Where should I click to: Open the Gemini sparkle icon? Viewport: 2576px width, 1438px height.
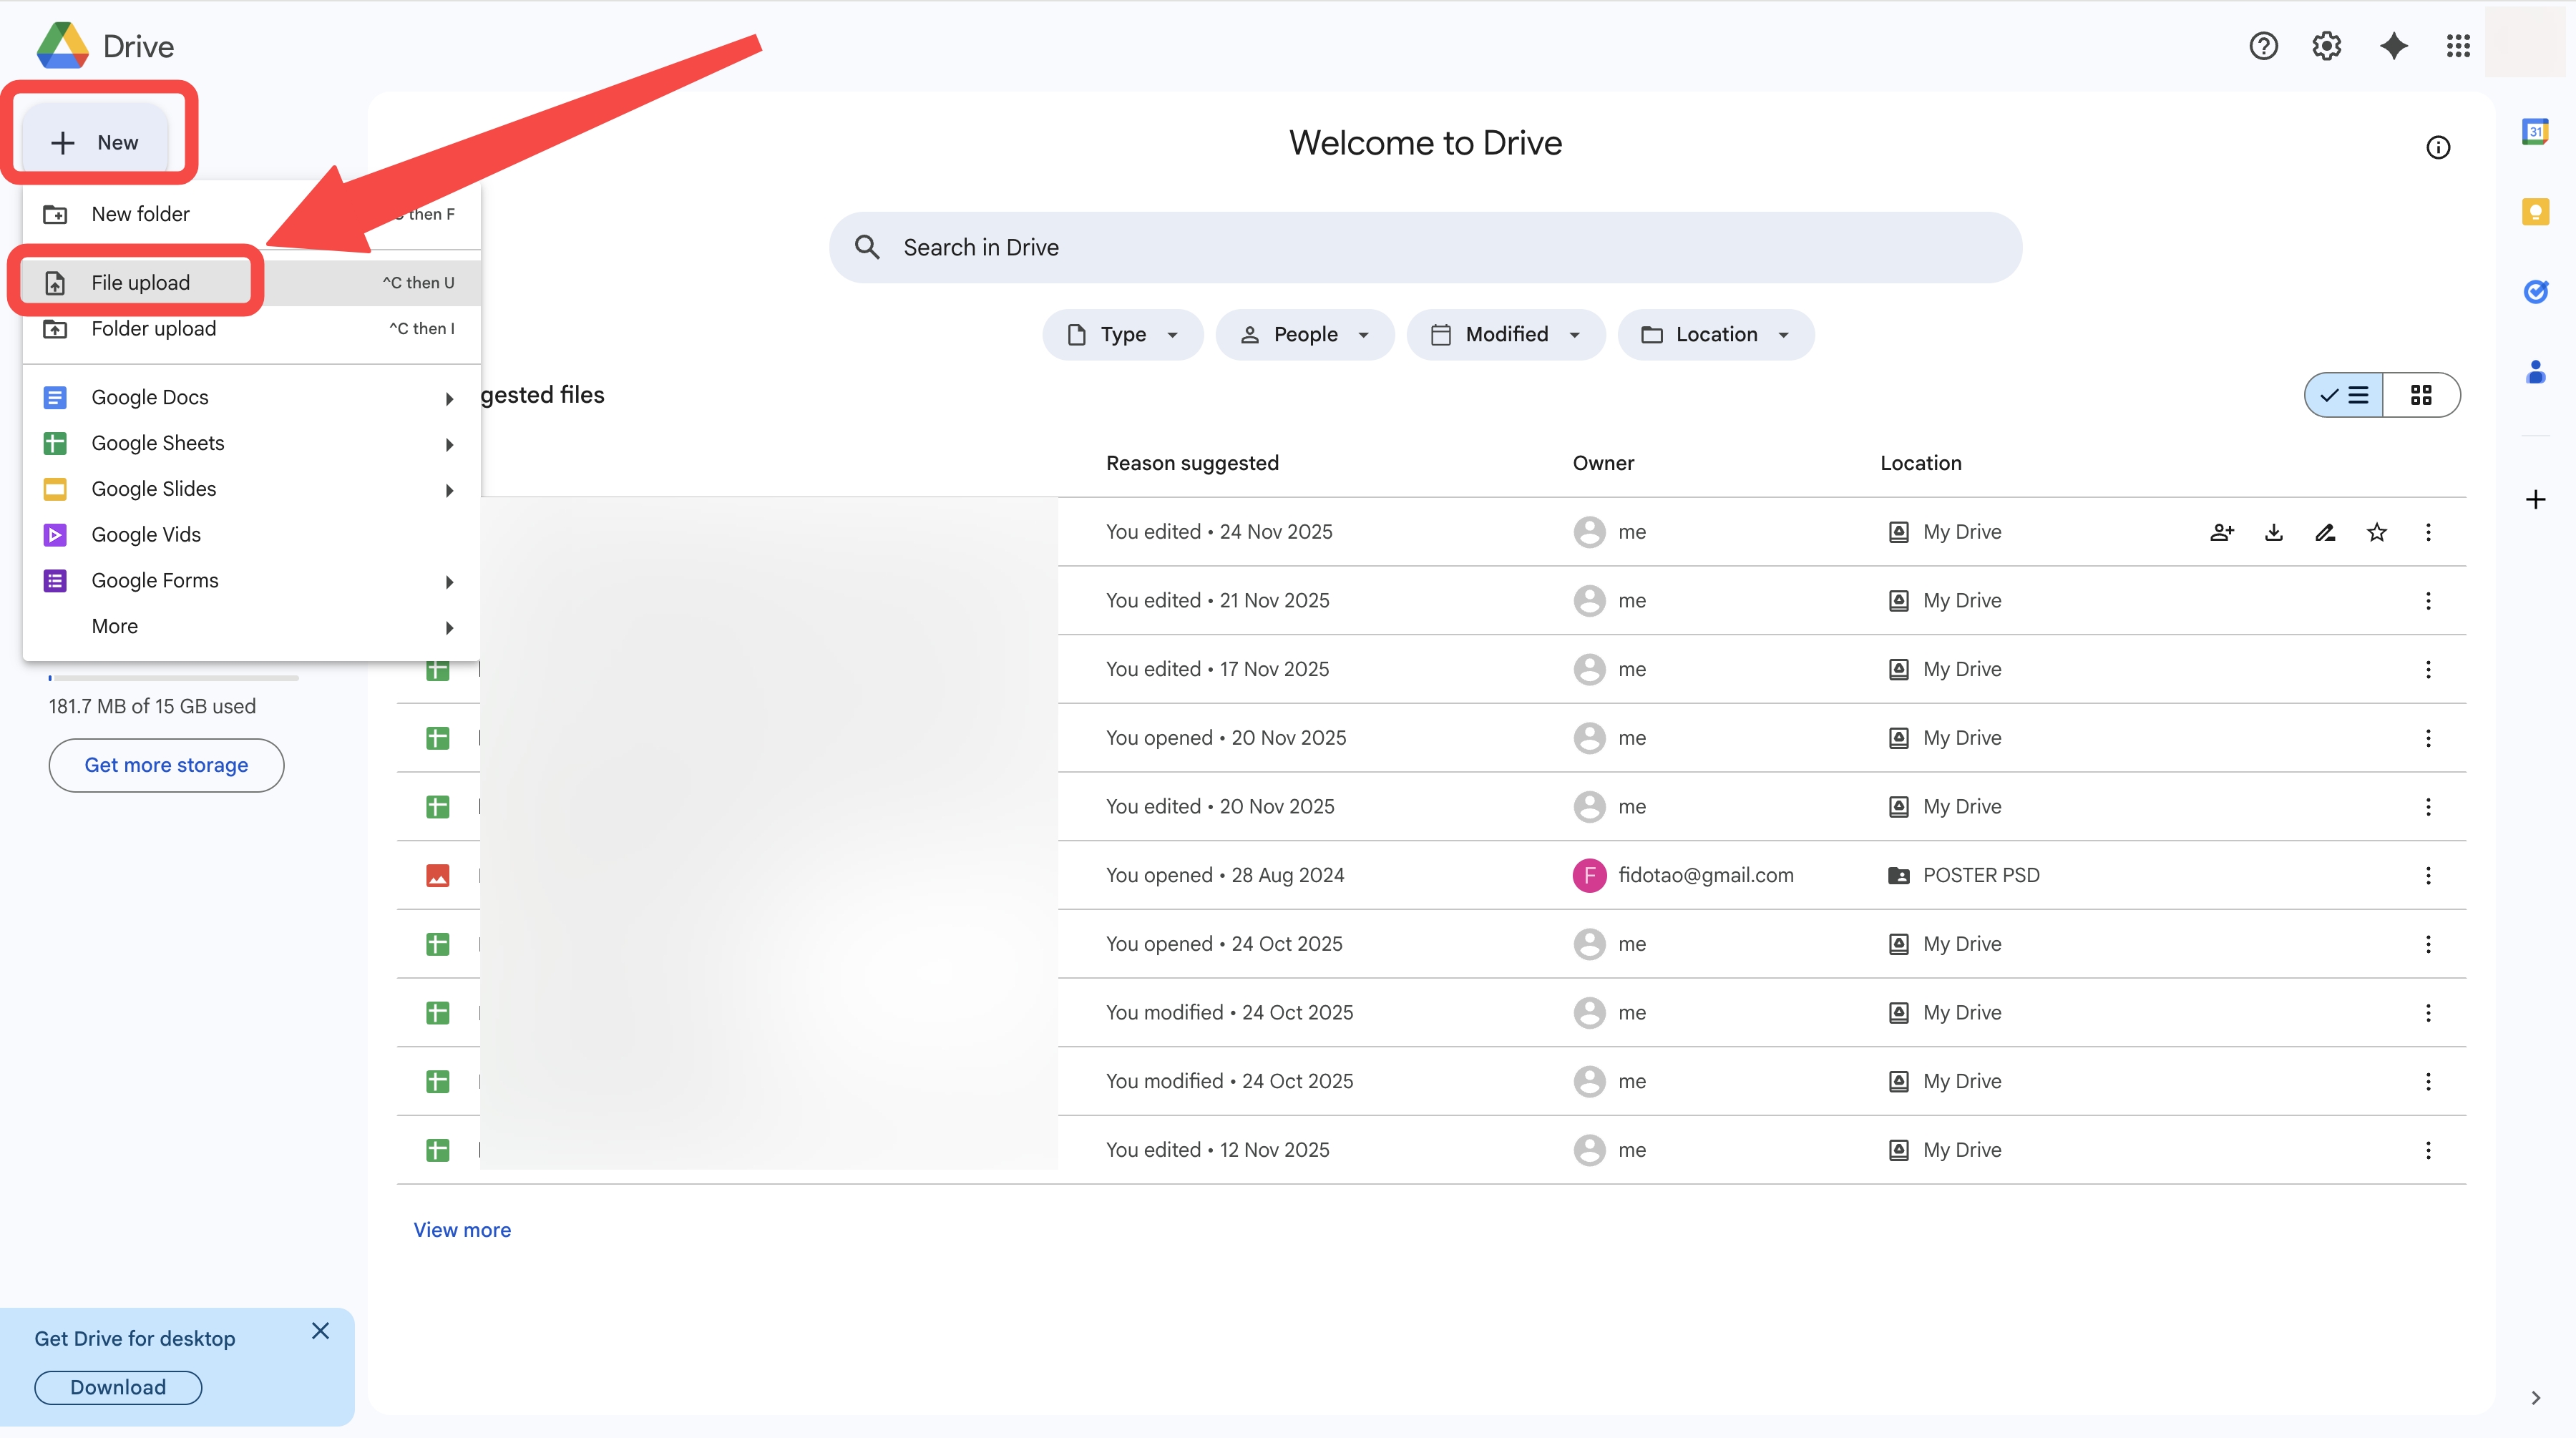pos(2393,46)
